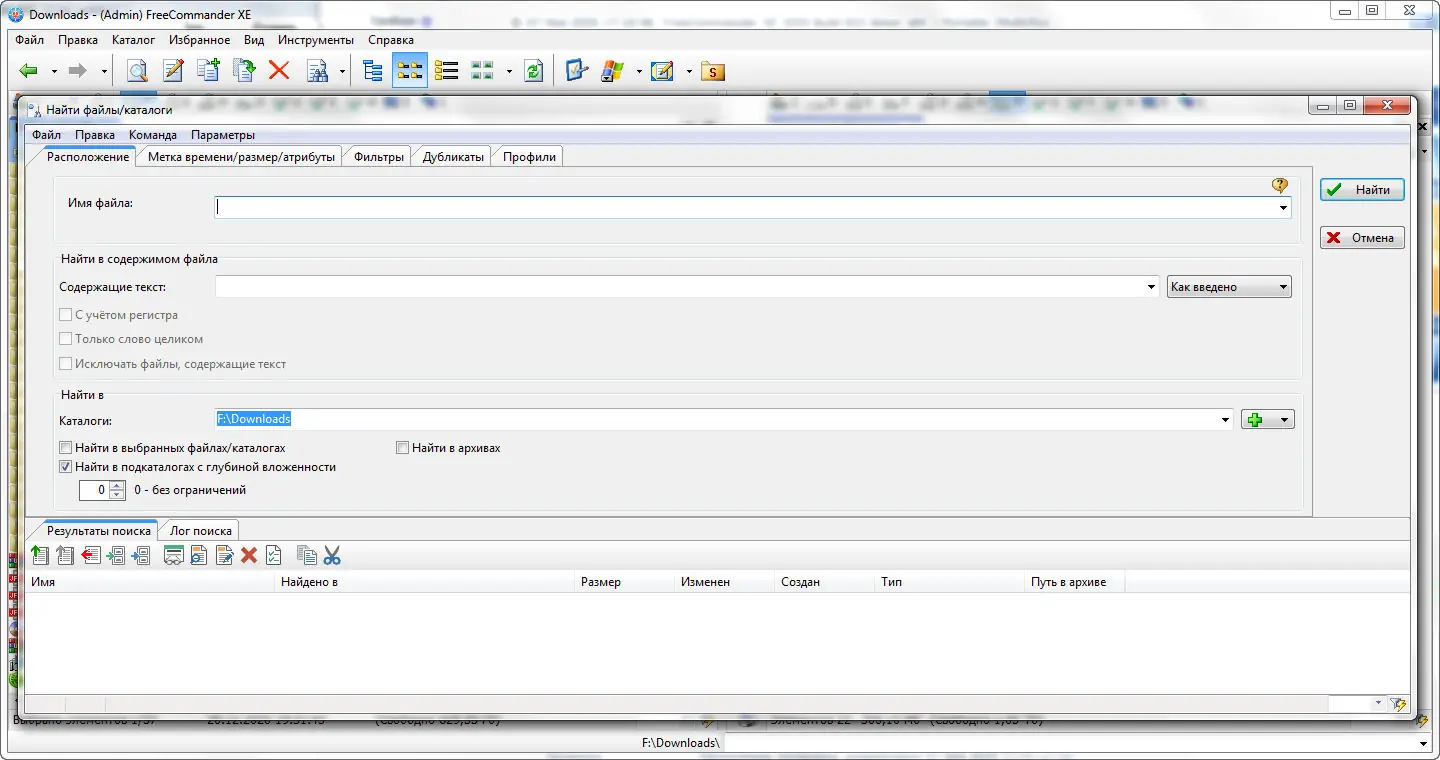This screenshot has height=760, width=1440.
Task: Uncheck 'Найти в подкаталогах с глубиной вложенности'
Action: click(65, 466)
